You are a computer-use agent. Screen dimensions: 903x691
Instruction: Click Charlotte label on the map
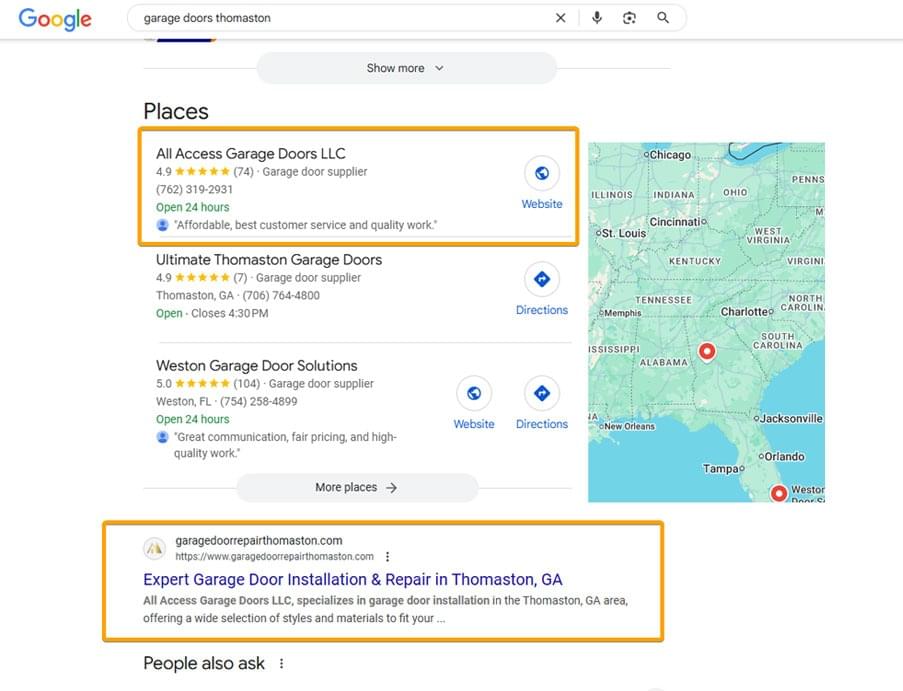point(745,312)
